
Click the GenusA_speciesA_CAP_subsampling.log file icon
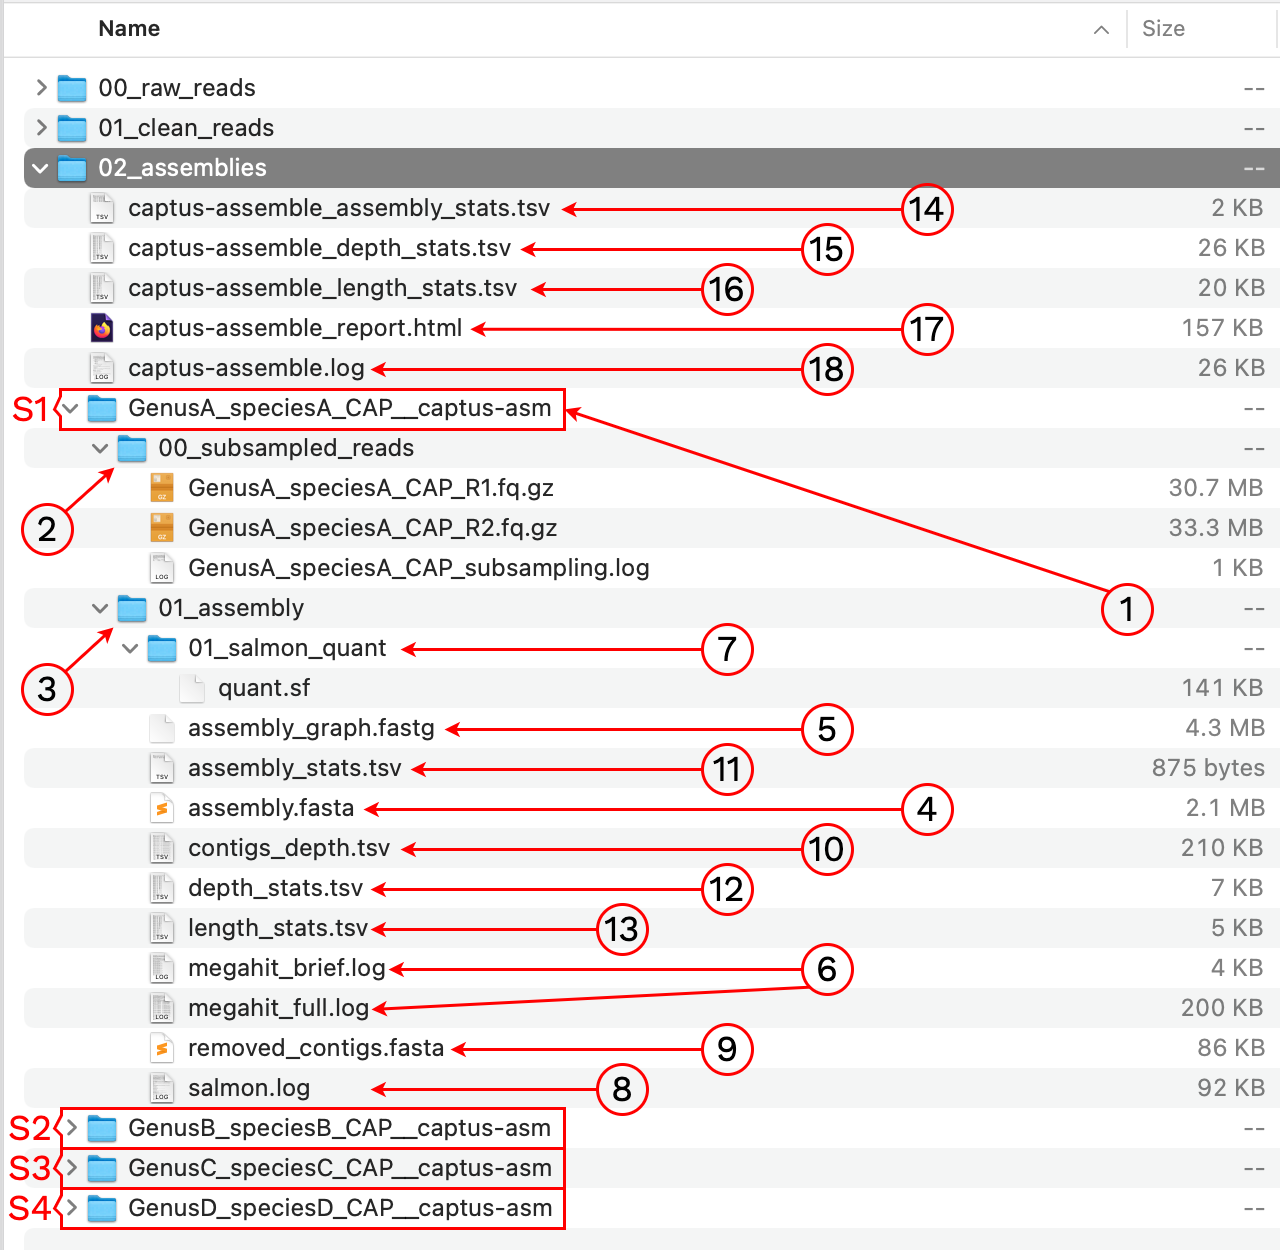coord(162,568)
